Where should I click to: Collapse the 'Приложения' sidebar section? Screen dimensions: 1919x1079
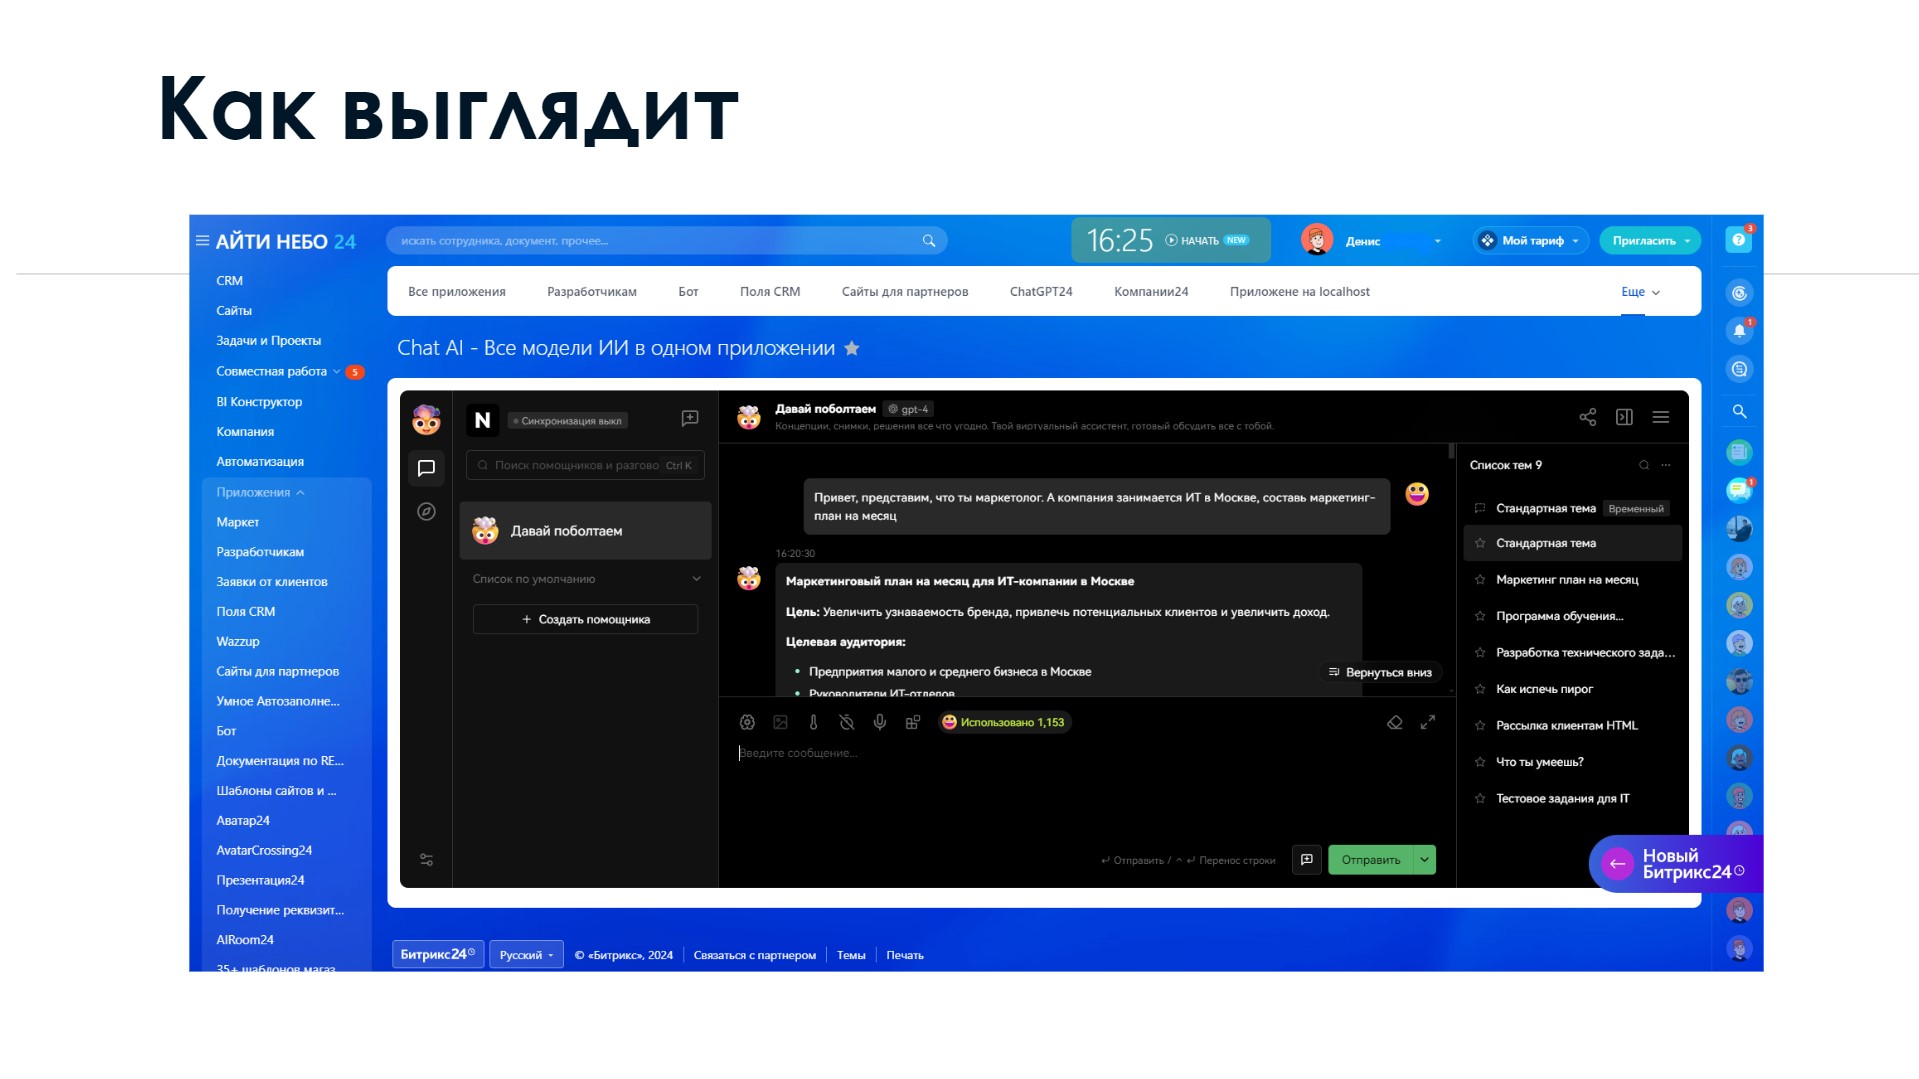pyautogui.click(x=261, y=492)
